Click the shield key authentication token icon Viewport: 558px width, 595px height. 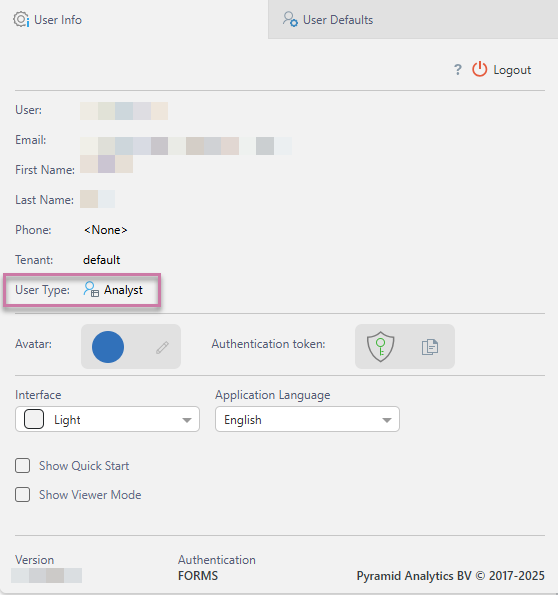tap(380, 346)
